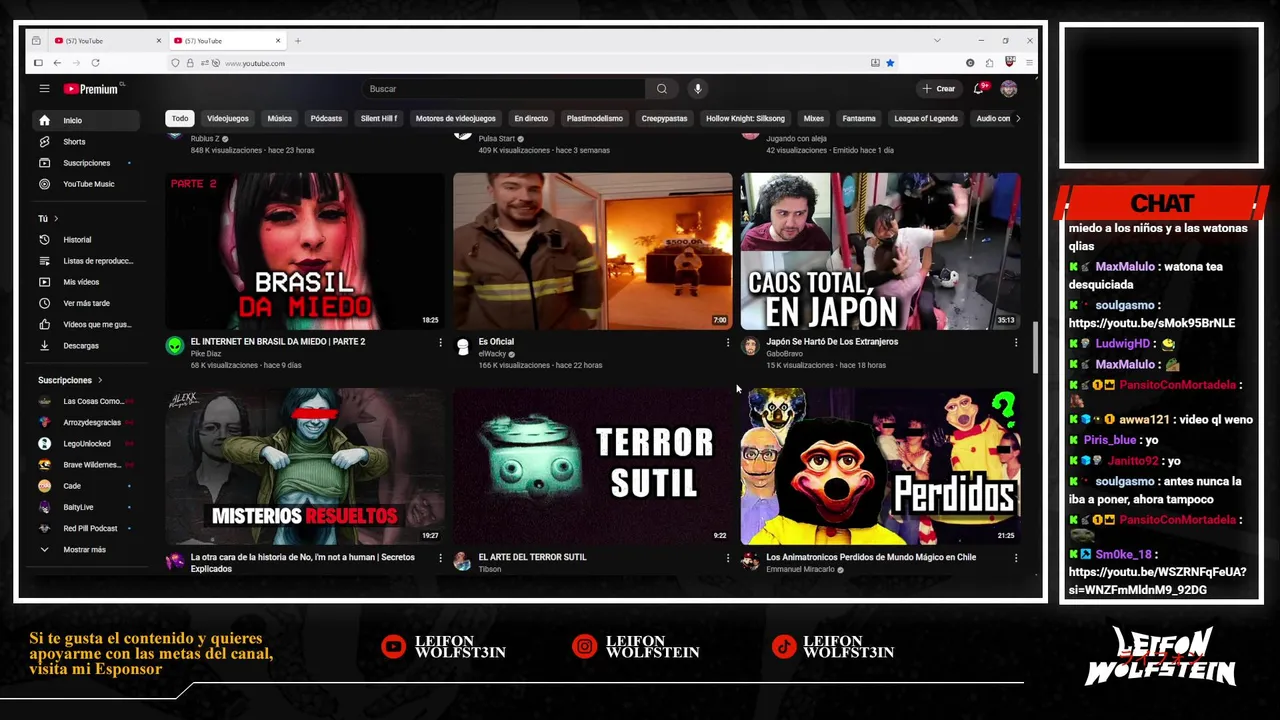The image size is (1280, 720).
Task: Open Videos que me gustan
Action: tap(86, 324)
